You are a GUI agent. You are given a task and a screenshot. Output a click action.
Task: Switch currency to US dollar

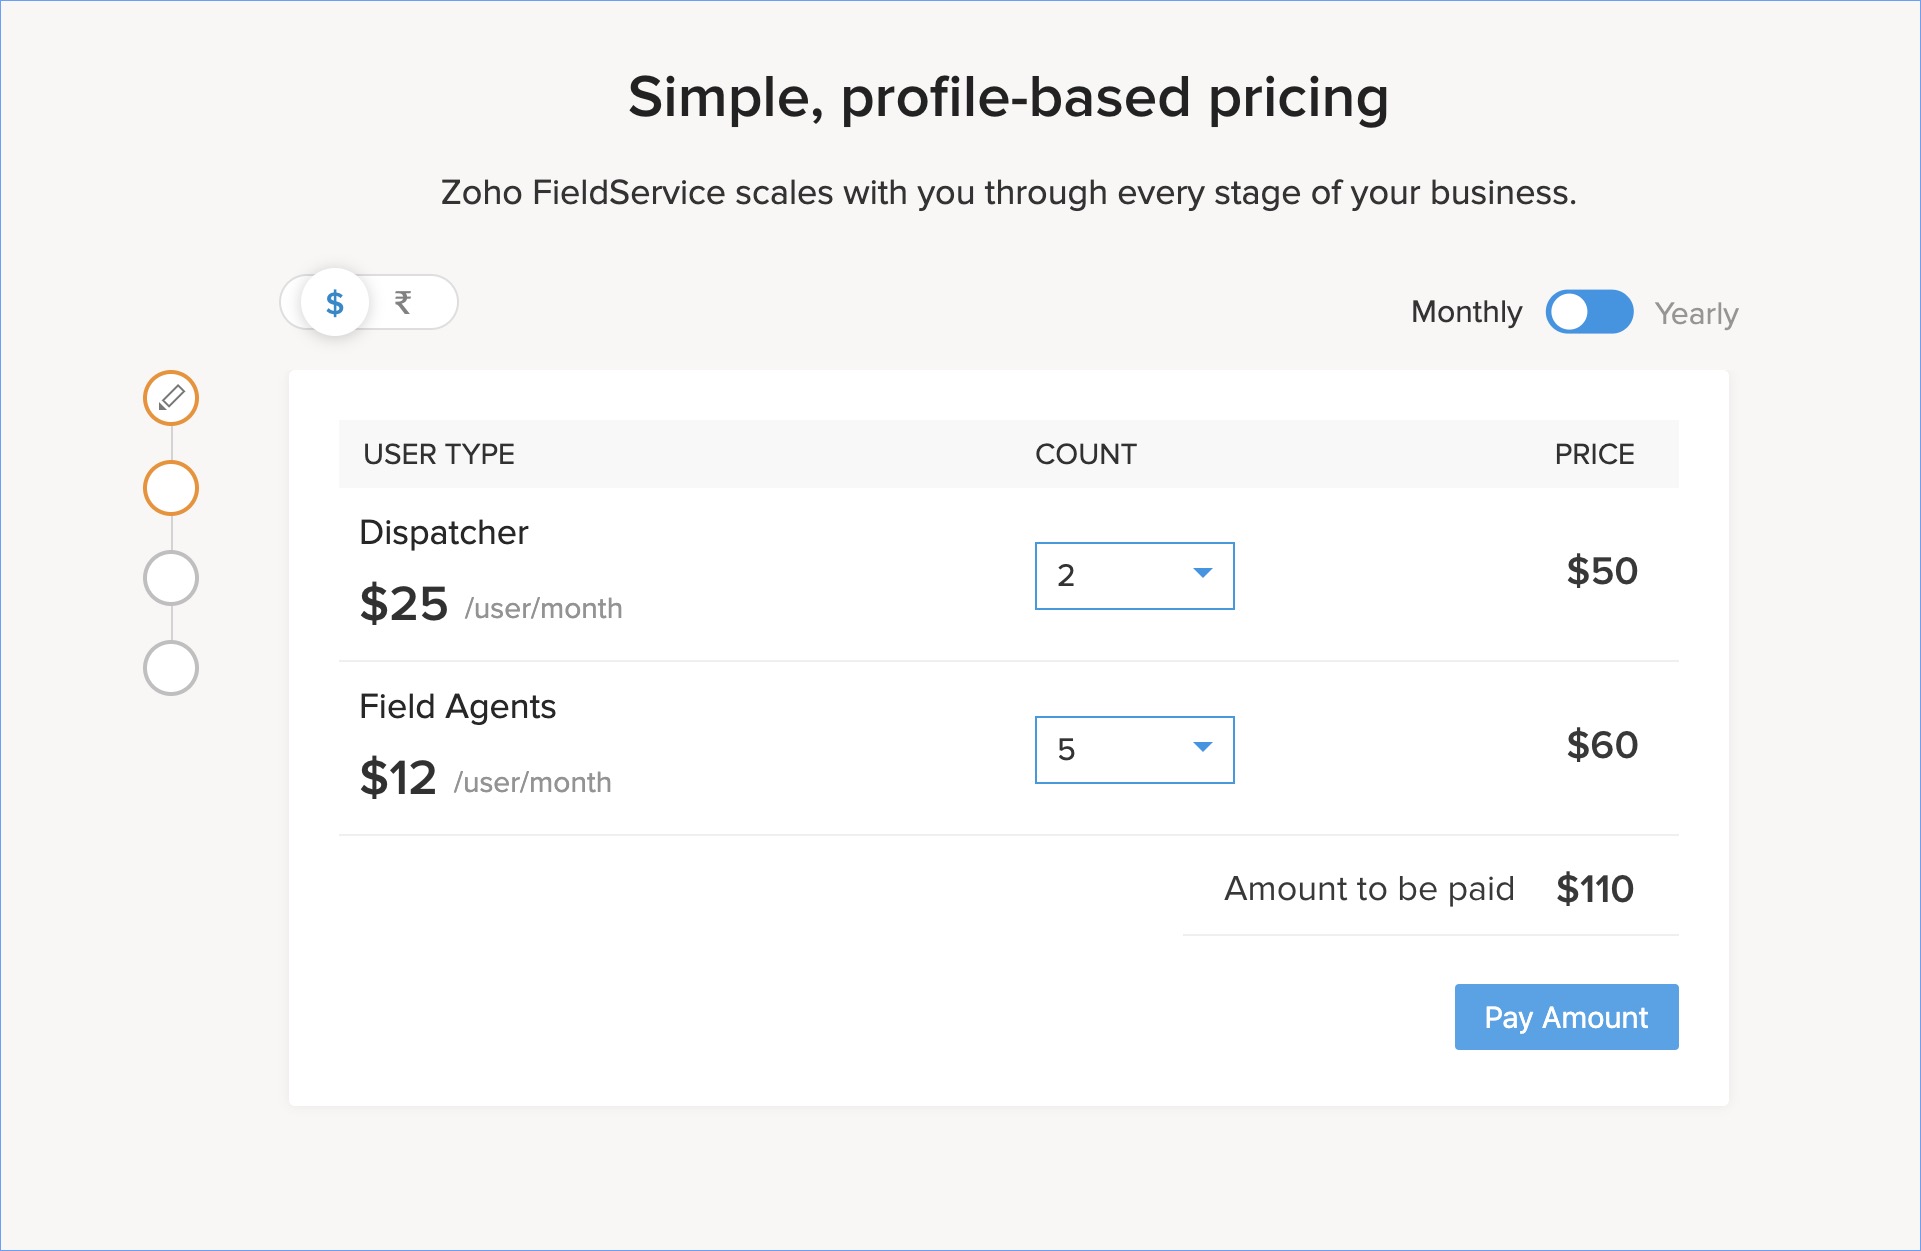tap(335, 302)
